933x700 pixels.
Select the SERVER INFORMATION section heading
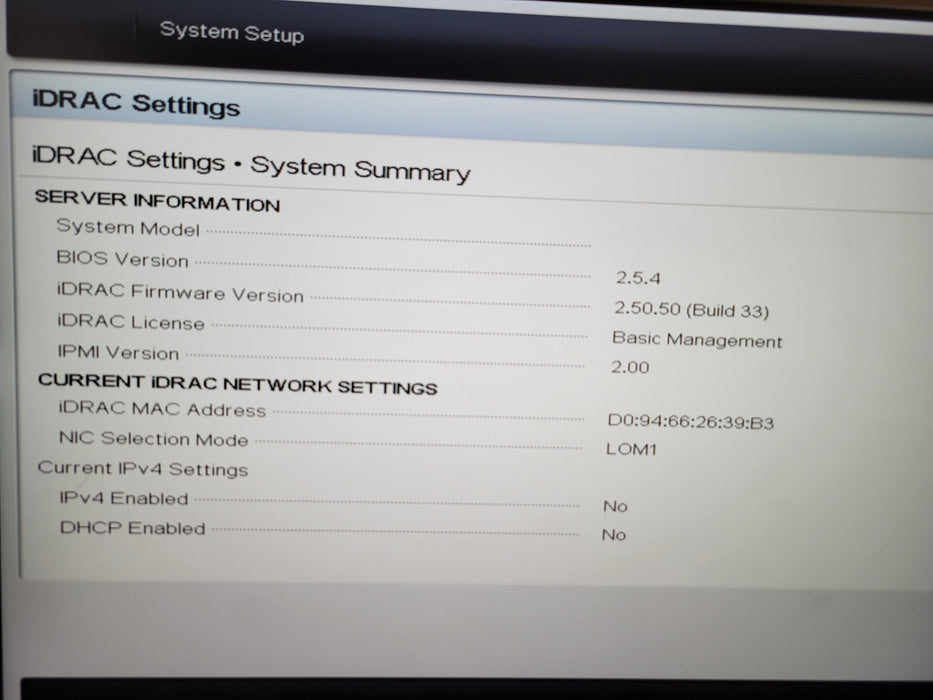point(157,201)
